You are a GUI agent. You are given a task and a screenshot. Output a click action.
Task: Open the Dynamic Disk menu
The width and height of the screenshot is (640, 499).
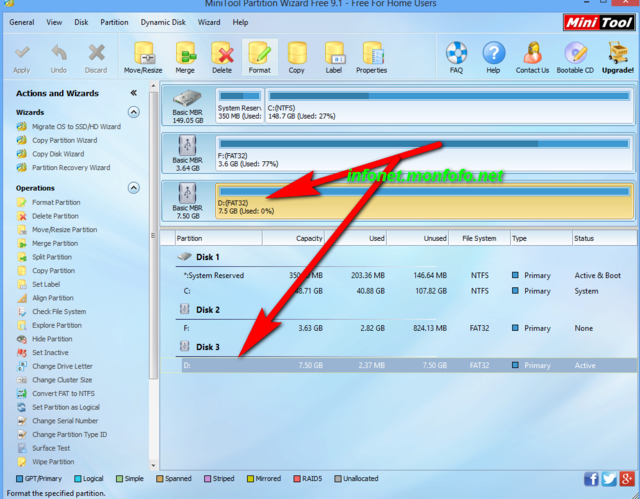tap(163, 22)
